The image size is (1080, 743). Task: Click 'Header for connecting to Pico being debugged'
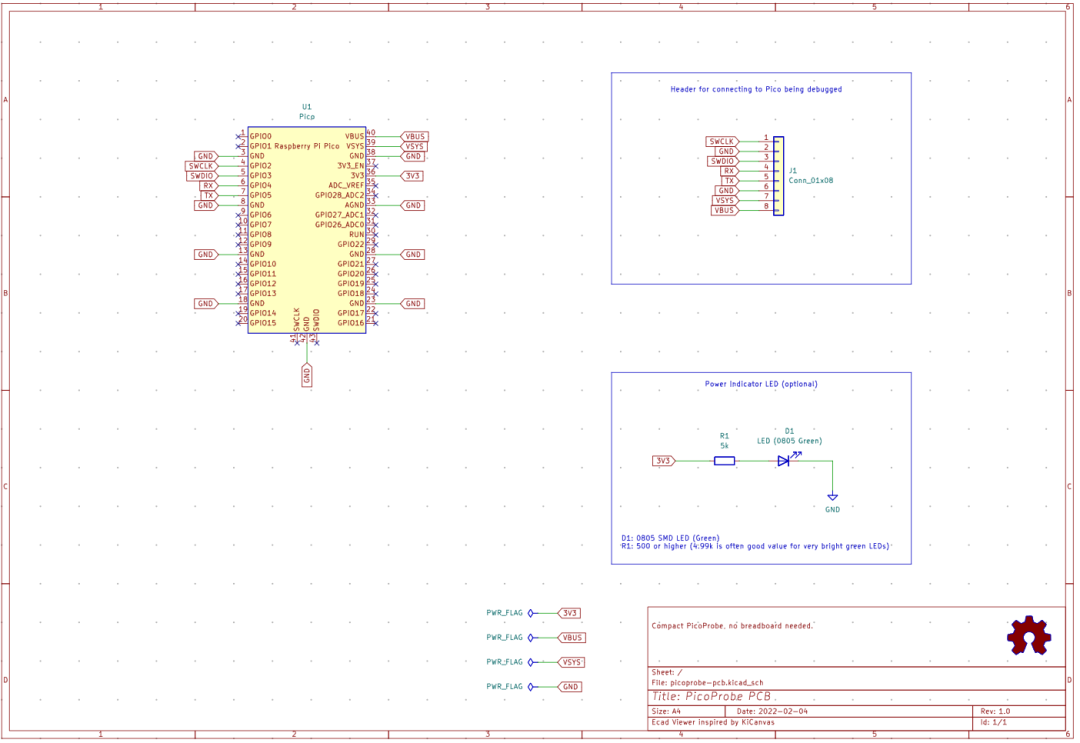[x=756, y=90]
